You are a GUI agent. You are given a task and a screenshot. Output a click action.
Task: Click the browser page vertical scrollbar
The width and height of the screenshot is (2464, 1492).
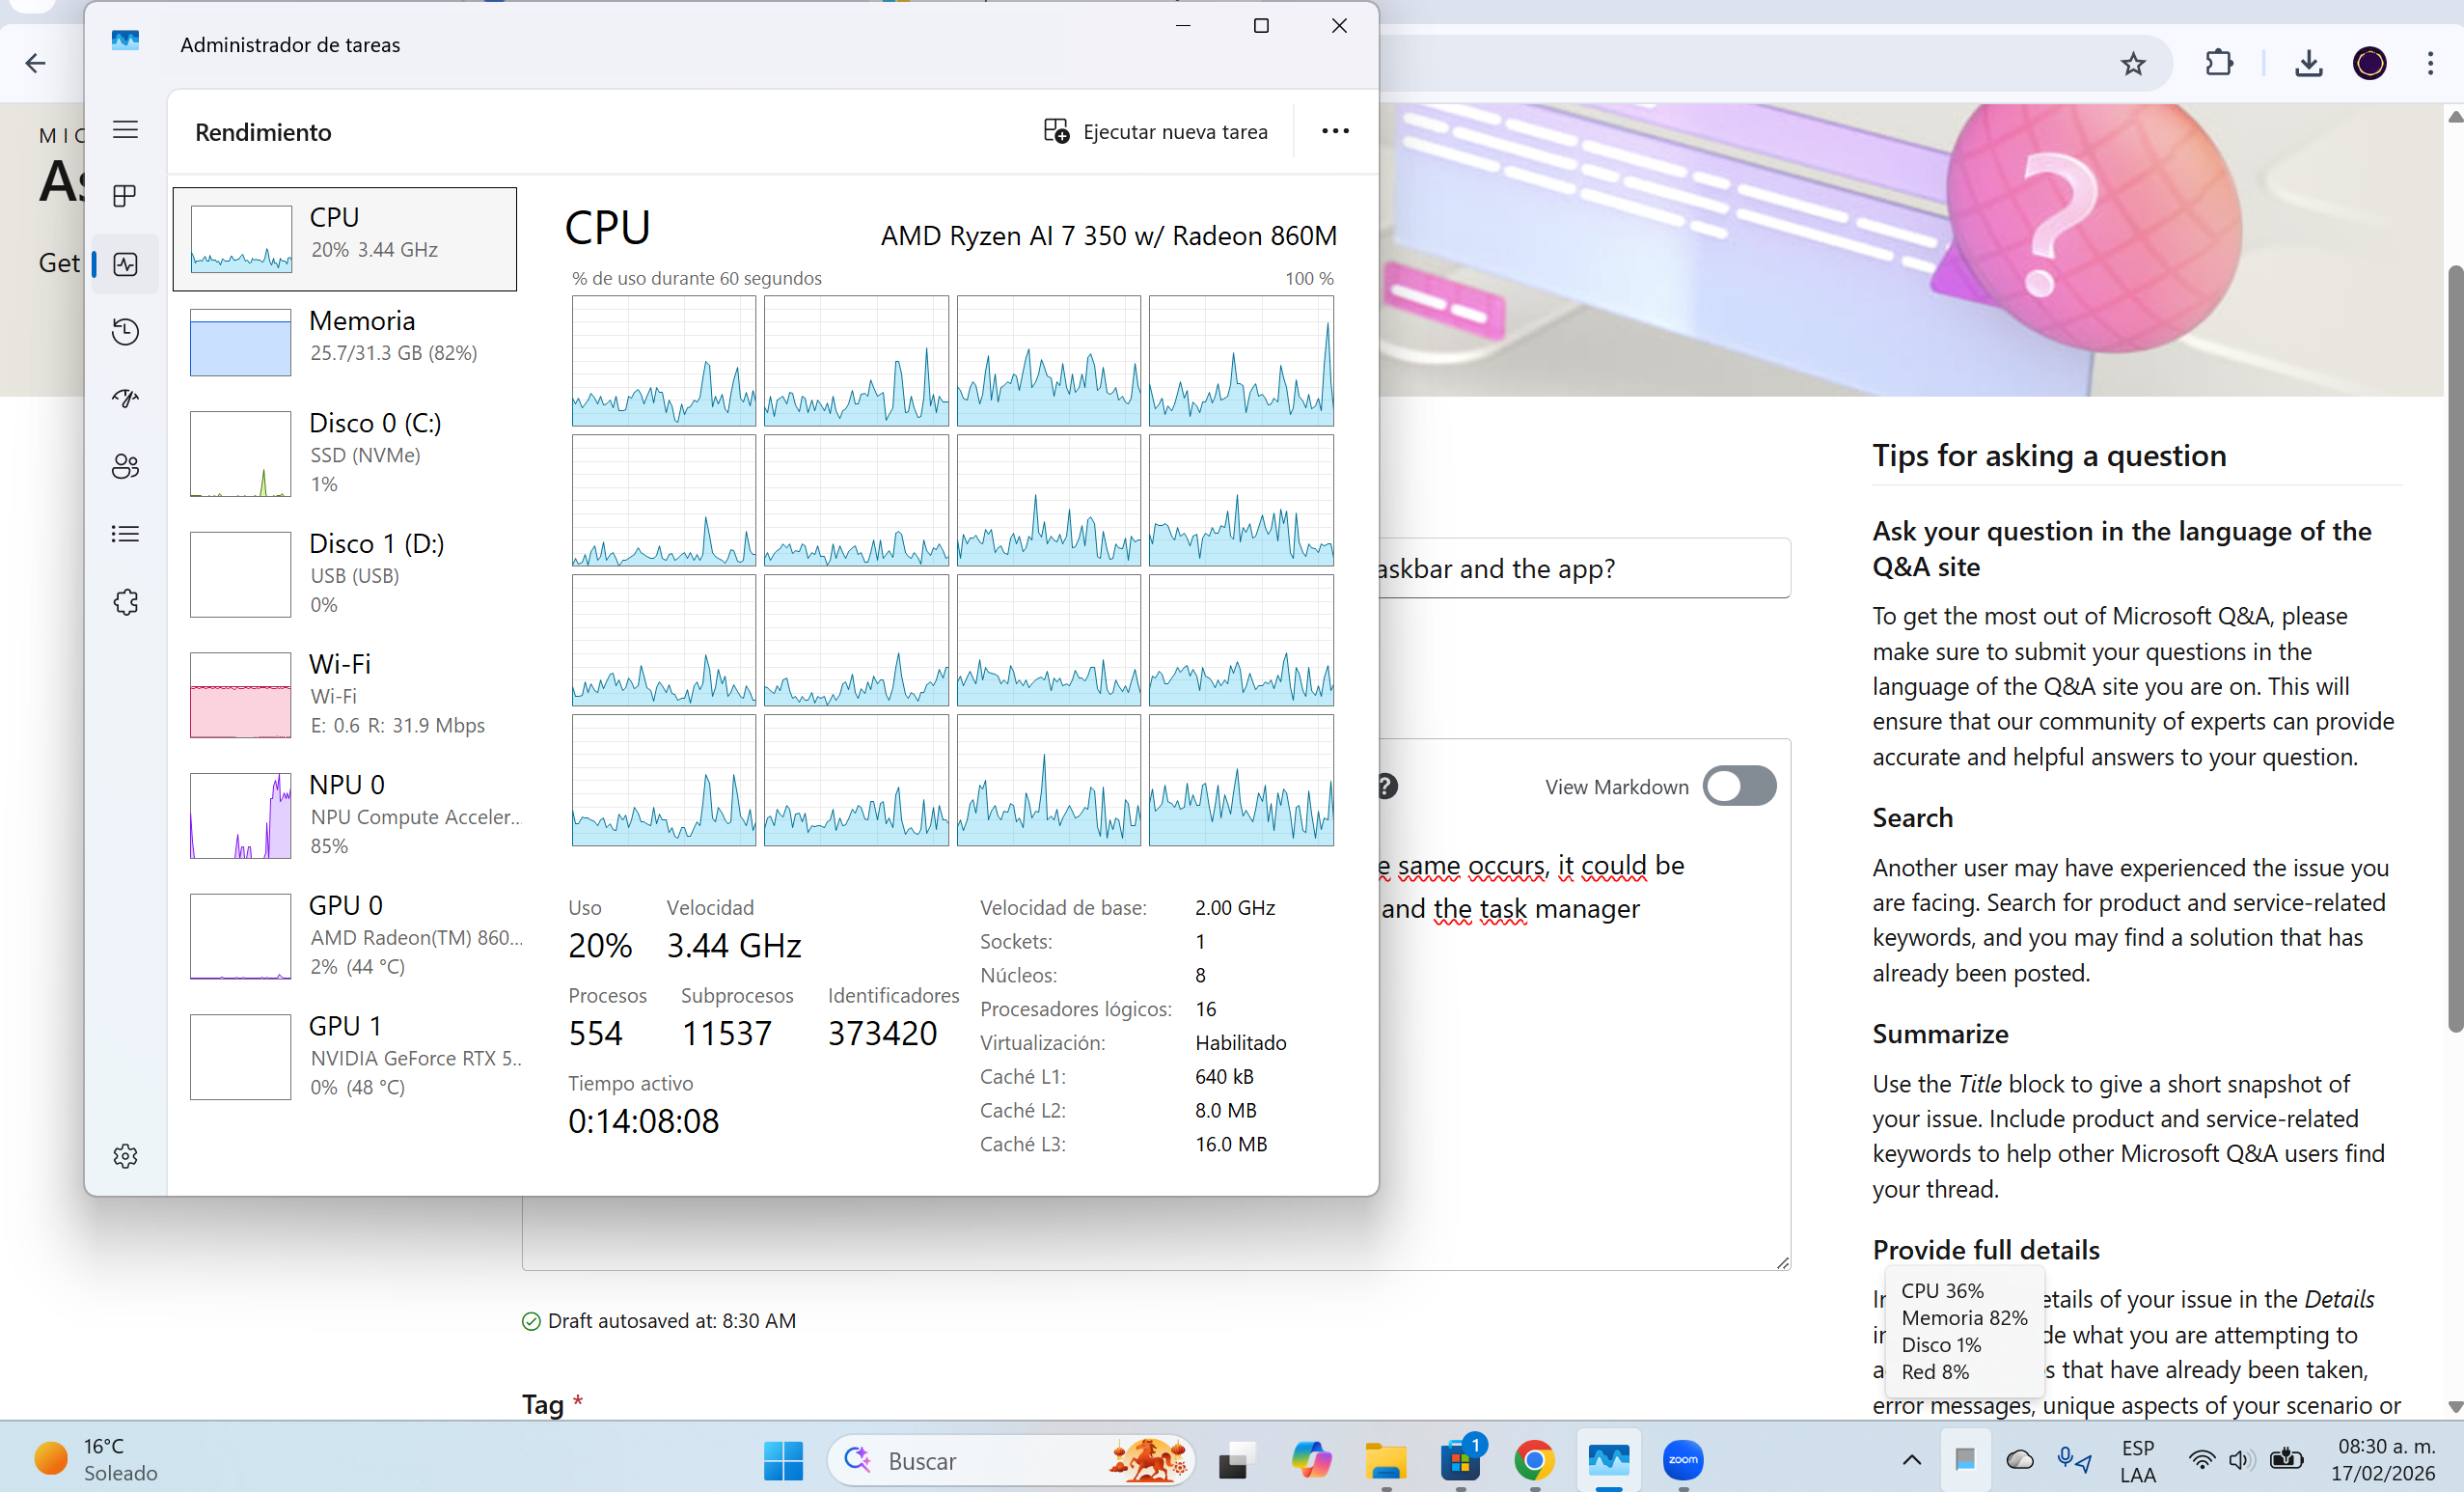[x=2454, y=650]
